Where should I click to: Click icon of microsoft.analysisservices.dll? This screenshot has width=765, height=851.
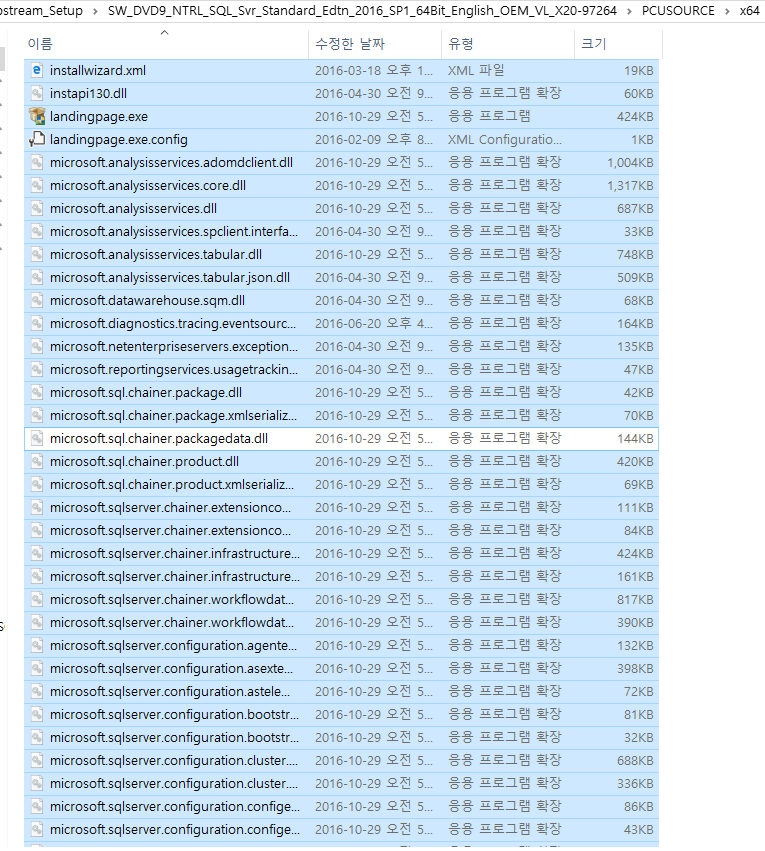(37, 208)
